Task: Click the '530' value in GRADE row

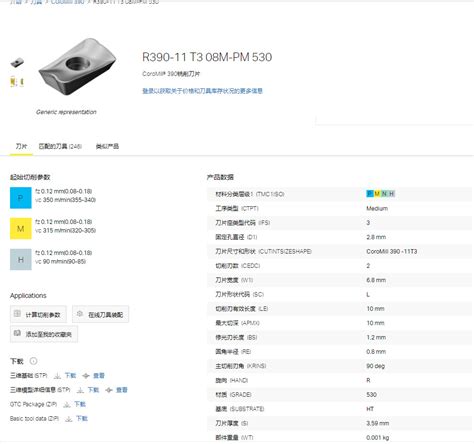Action: click(371, 395)
